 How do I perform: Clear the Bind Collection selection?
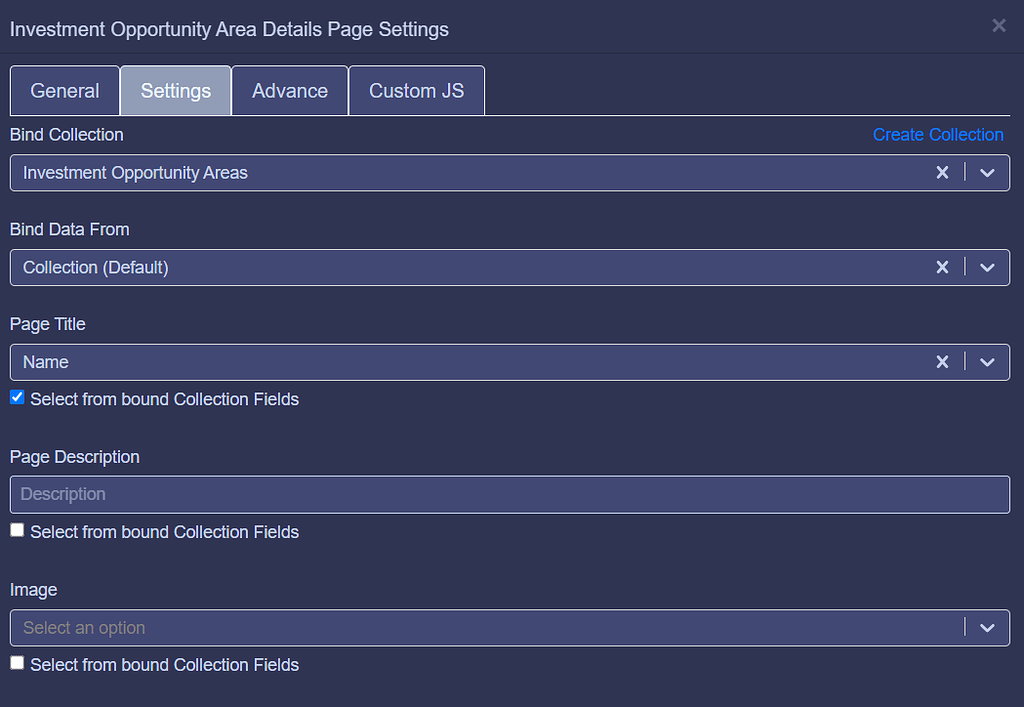click(x=942, y=173)
